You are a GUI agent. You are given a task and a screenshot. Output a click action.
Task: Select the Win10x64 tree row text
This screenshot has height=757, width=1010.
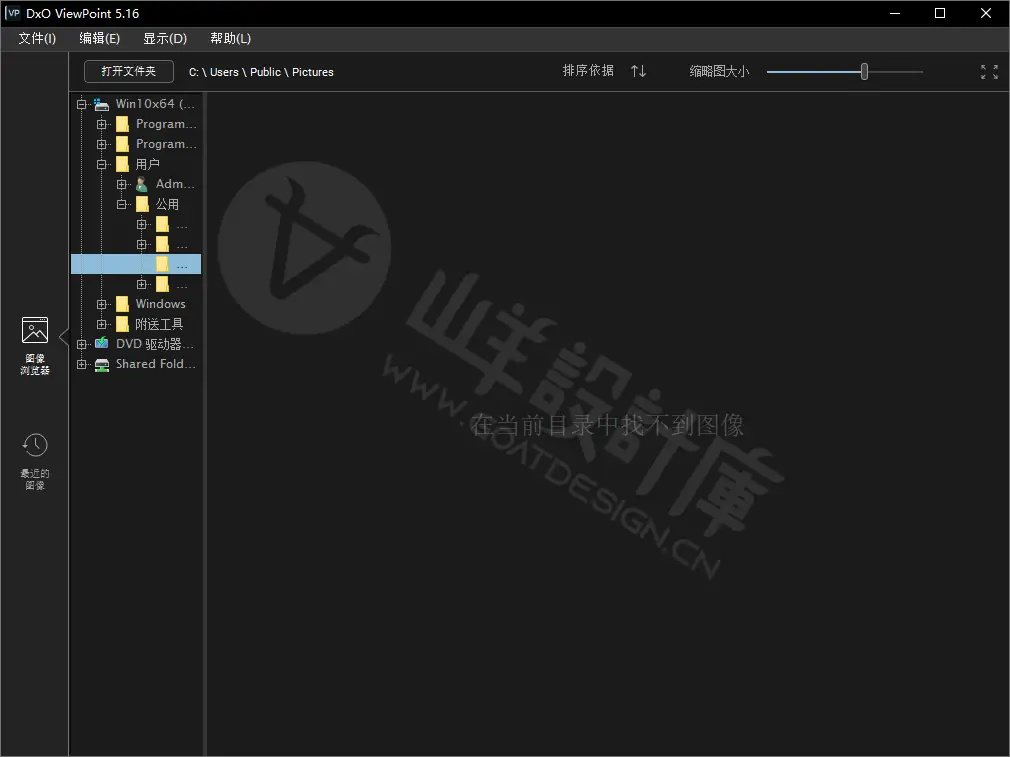(155, 104)
